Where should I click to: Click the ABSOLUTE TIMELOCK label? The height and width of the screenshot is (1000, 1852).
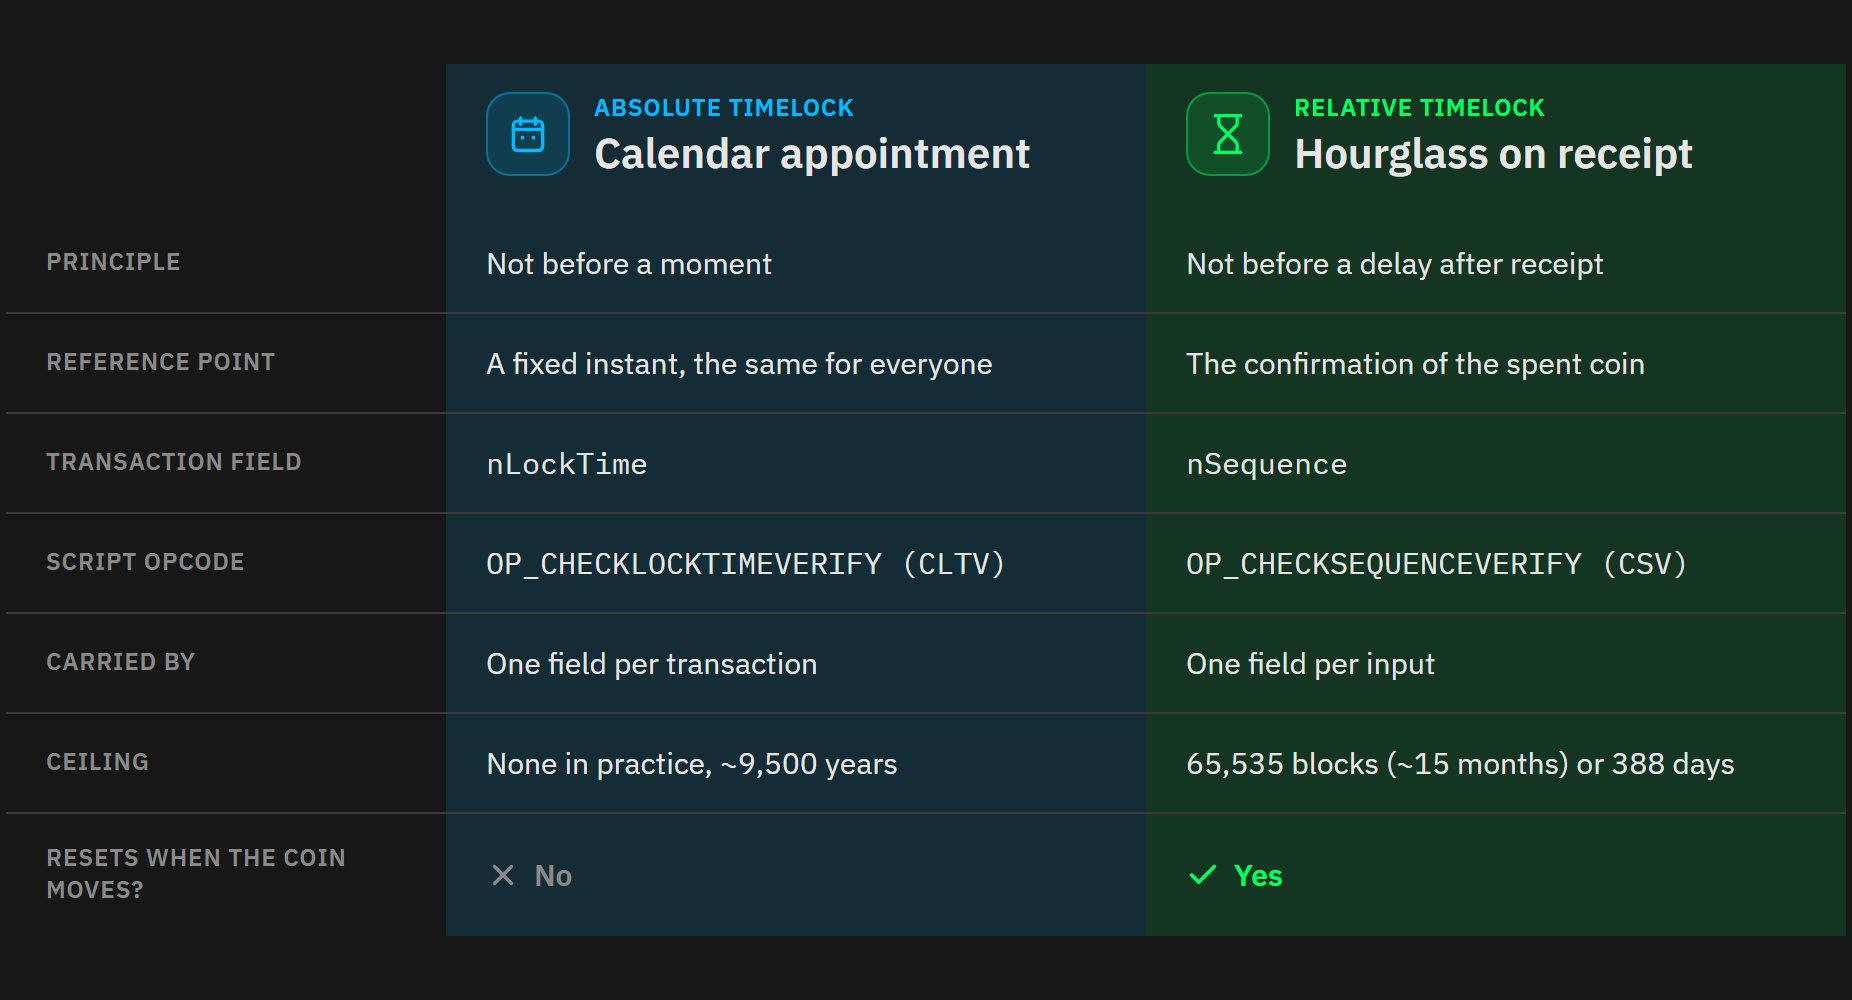(724, 108)
